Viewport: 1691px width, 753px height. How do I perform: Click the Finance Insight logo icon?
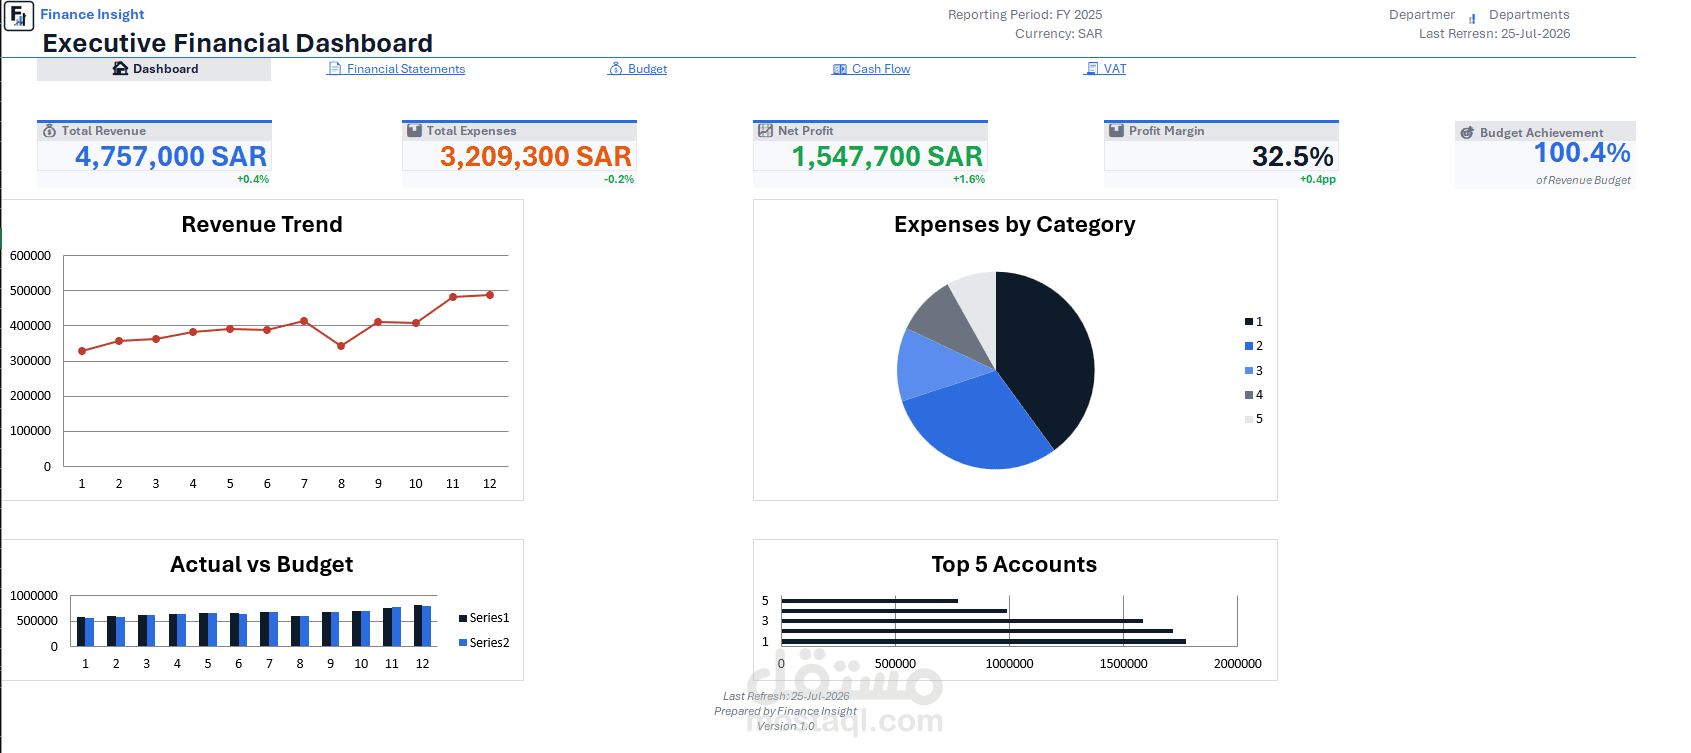pos(18,16)
